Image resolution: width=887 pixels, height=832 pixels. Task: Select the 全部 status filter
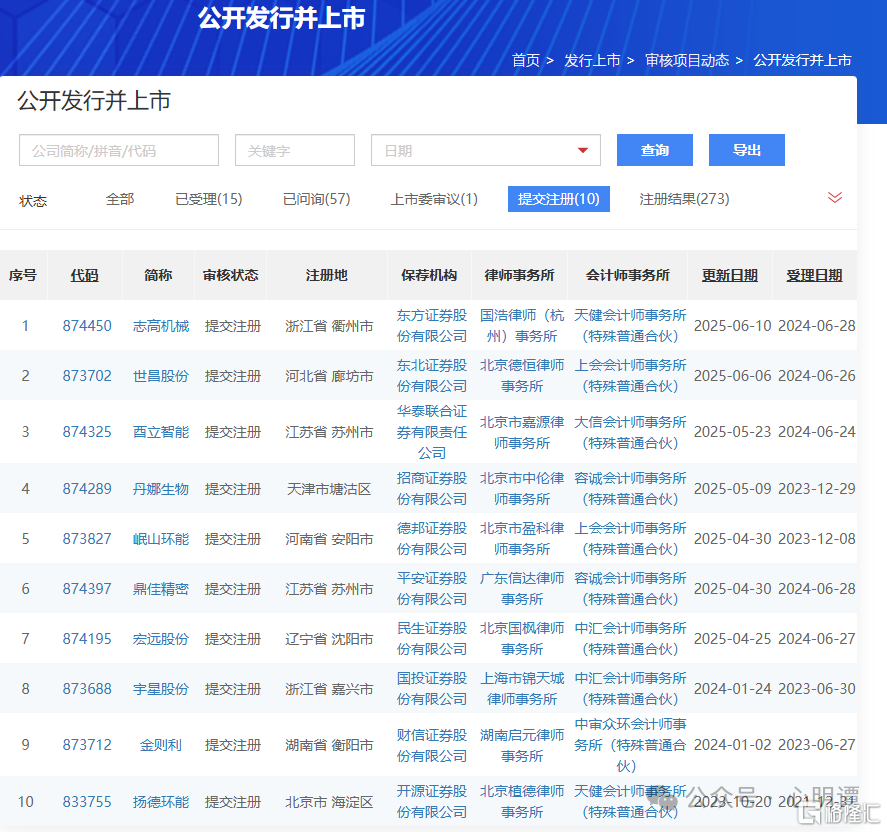(x=120, y=199)
